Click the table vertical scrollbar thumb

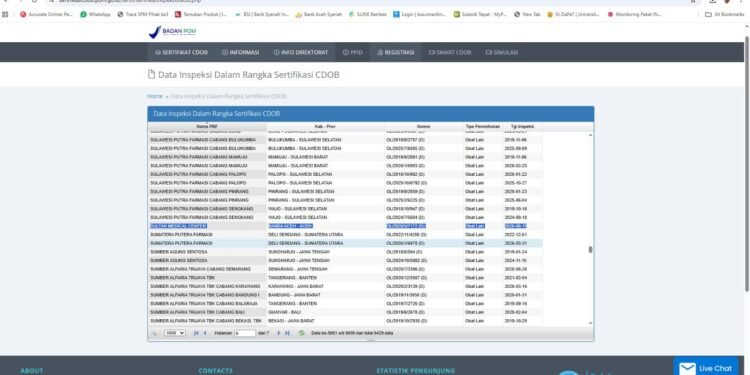coord(590,250)
